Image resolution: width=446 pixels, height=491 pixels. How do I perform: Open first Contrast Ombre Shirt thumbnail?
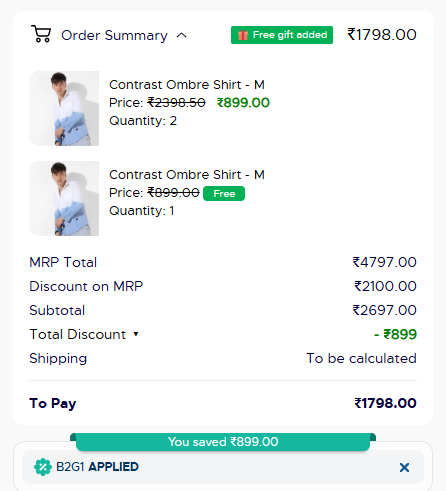(64, 108)
